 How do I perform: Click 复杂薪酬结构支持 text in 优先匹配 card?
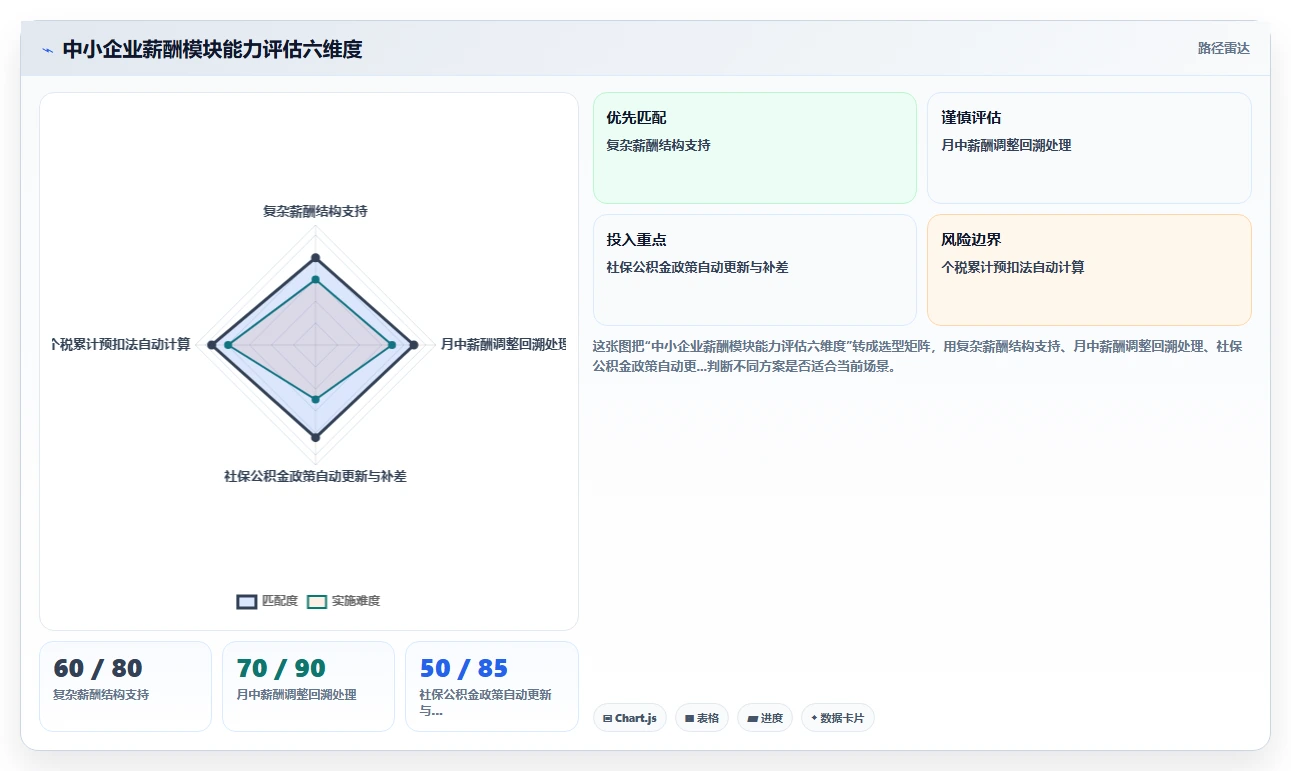point(658,145)
